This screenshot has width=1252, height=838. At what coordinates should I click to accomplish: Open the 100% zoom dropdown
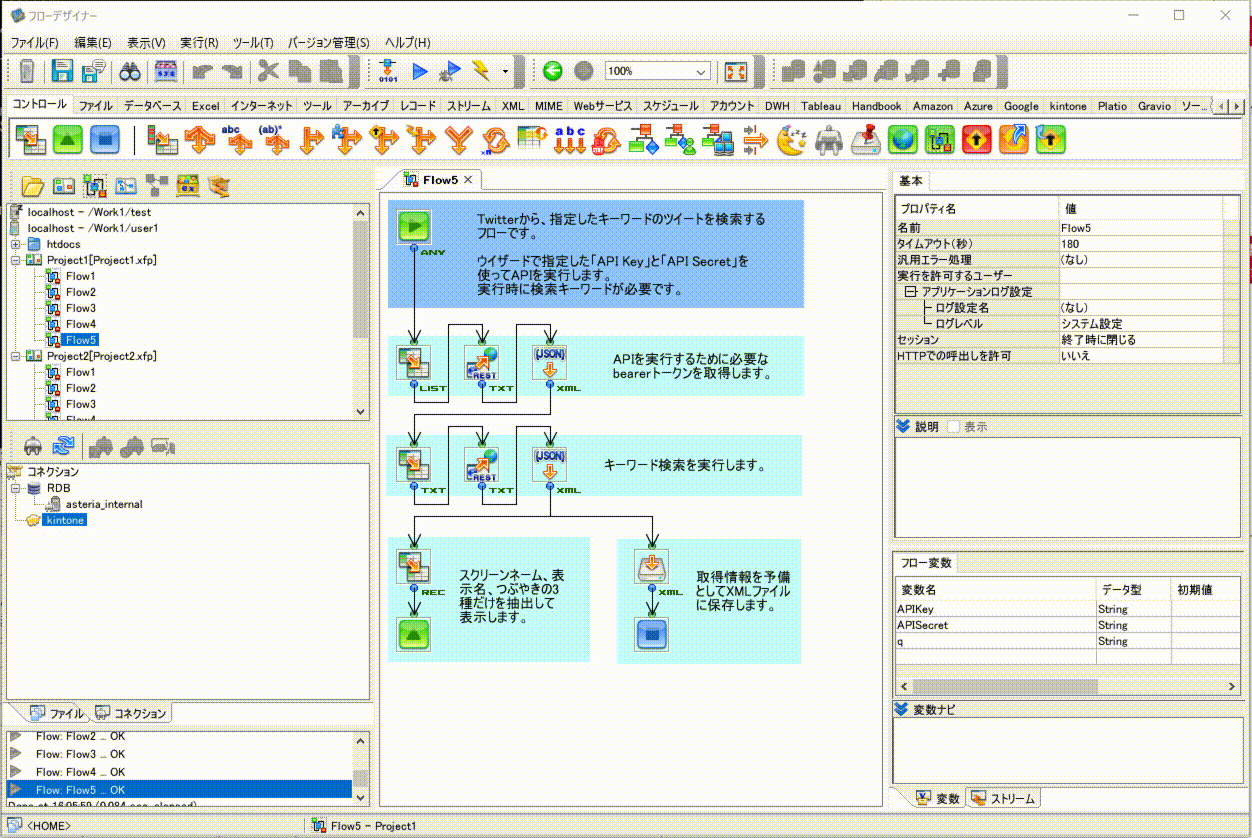point(701,72)
